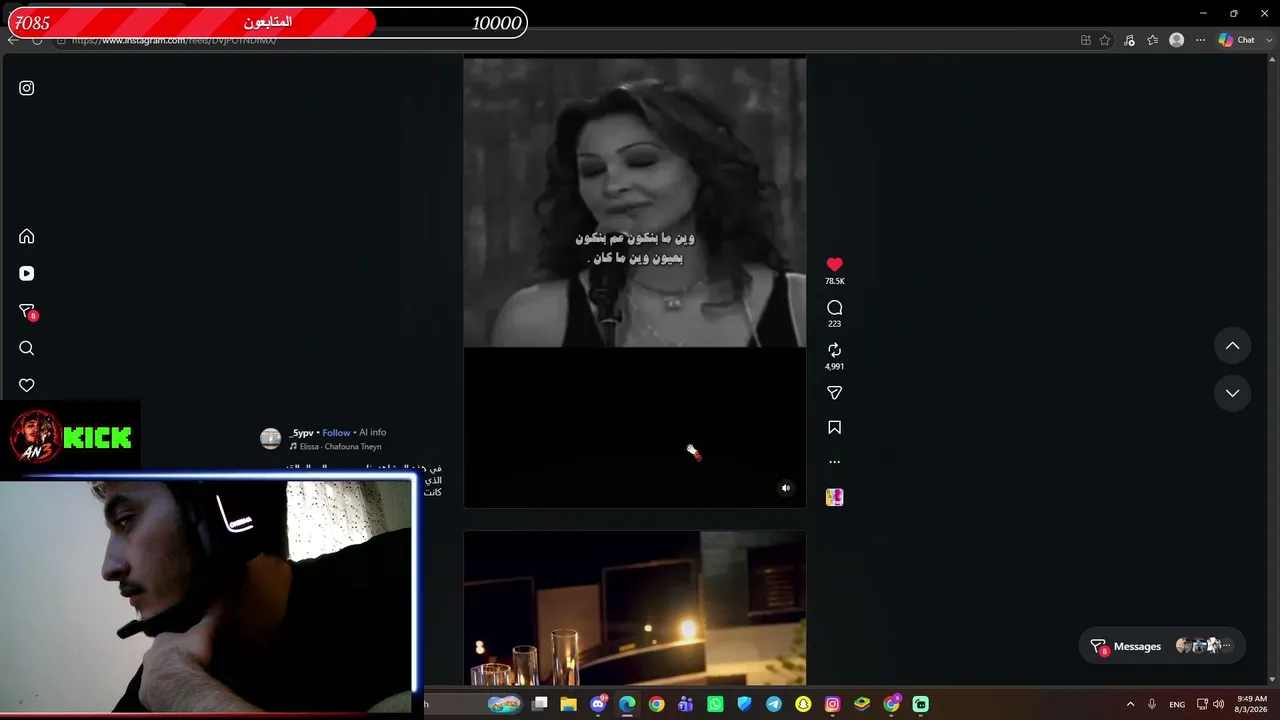Go to the next reel

pyautogui.click(x=1232, y=393)
